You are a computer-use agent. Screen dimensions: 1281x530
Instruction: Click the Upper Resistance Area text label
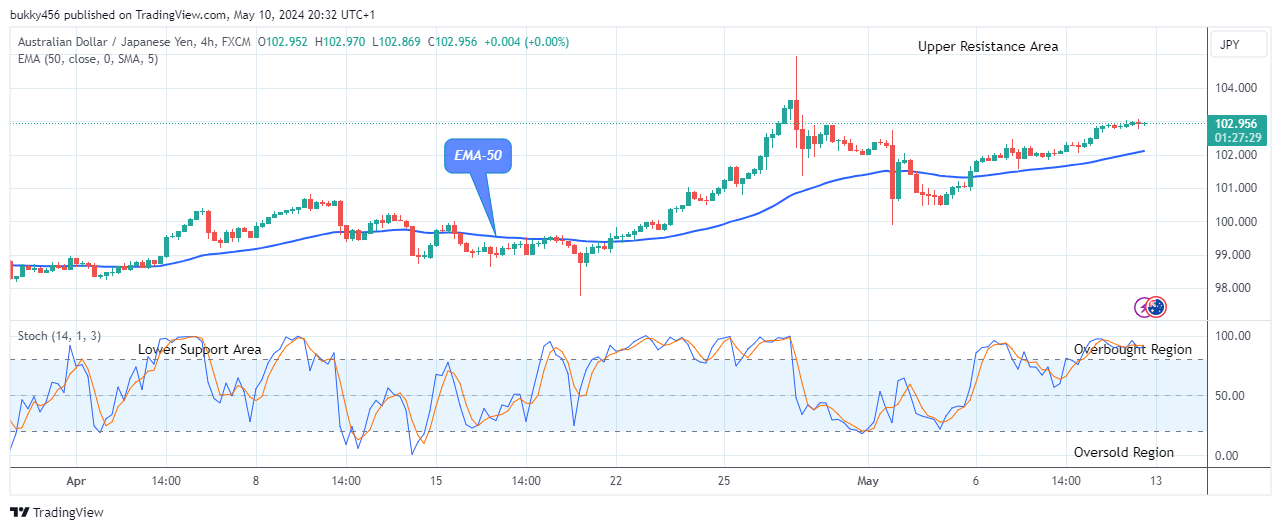pos(988,46)
